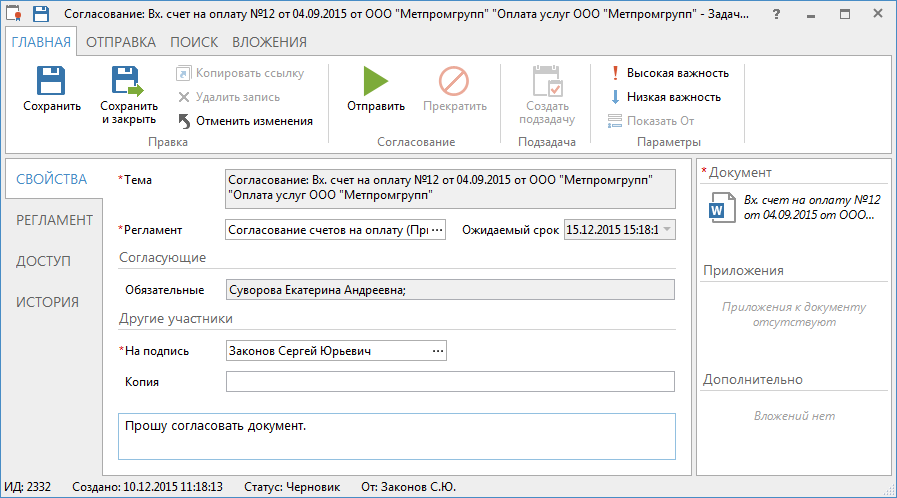Click into the Копия input field
The height and width of the screenshot is (498, 897).
pos(450,382)
